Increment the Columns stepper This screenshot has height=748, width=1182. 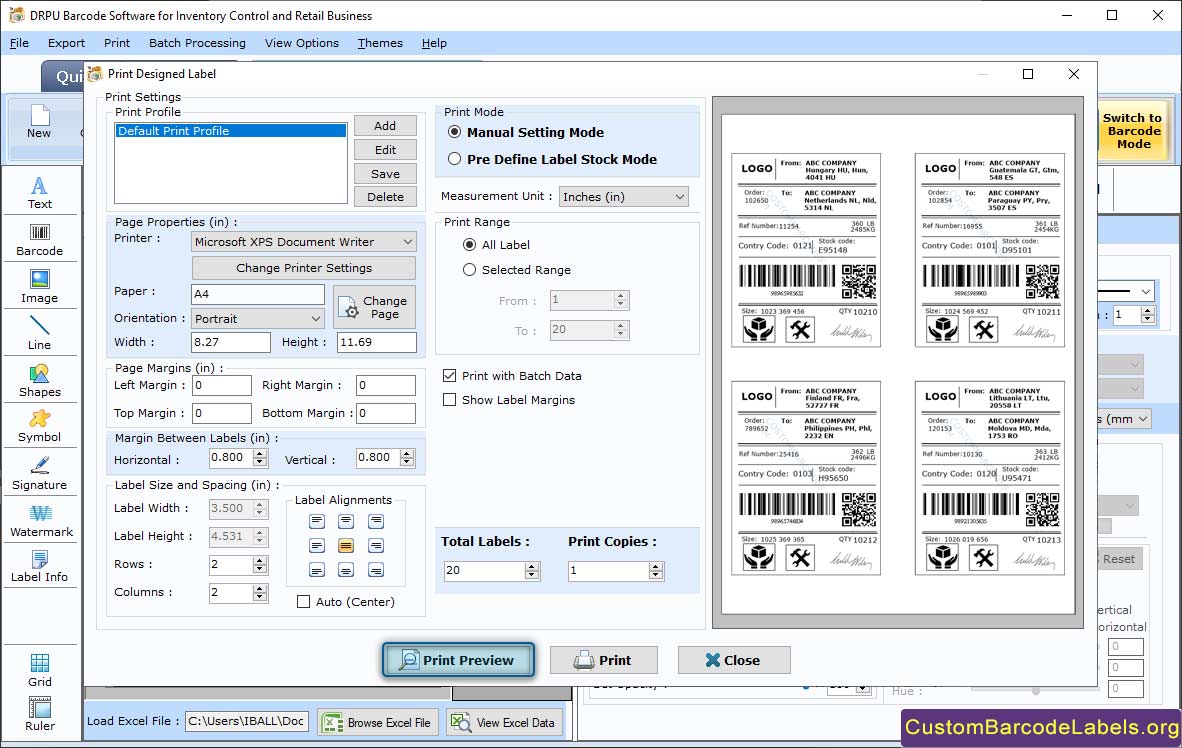pos(260,588)
